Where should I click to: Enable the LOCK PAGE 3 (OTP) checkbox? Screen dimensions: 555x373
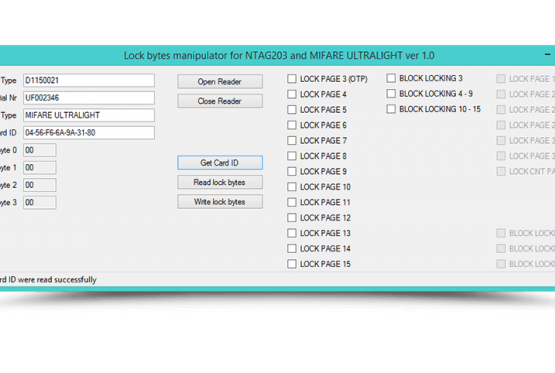point(292,79)
